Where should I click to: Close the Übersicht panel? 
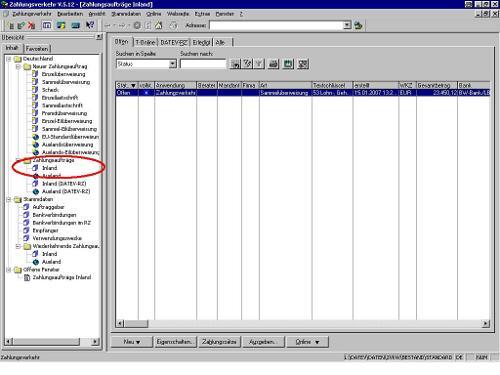[99, 37]
